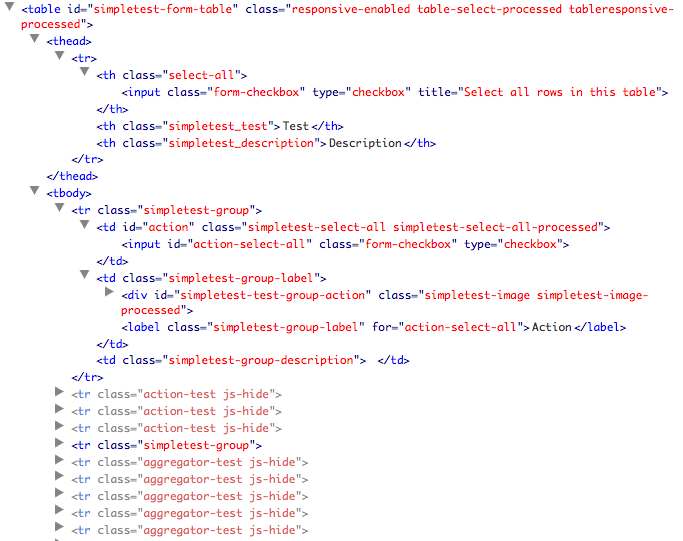
Task: Collapse the tr node inside thead
Action: (60, 56)
